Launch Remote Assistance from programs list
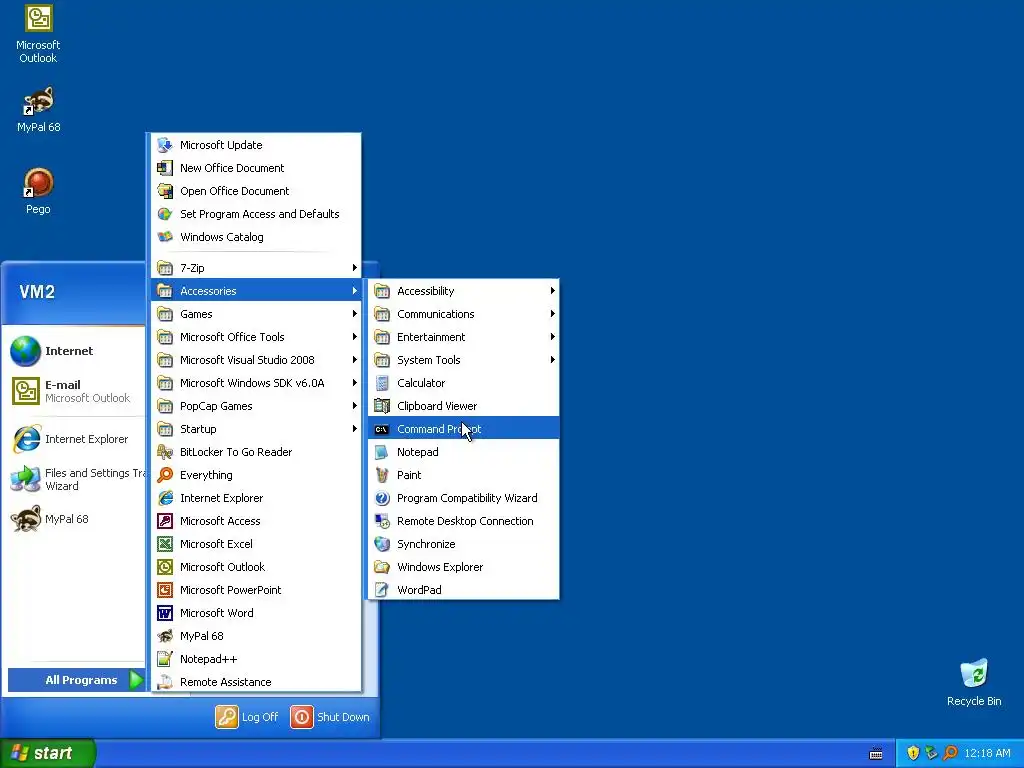Screen dimensions: 1024x768 [256, 682]
